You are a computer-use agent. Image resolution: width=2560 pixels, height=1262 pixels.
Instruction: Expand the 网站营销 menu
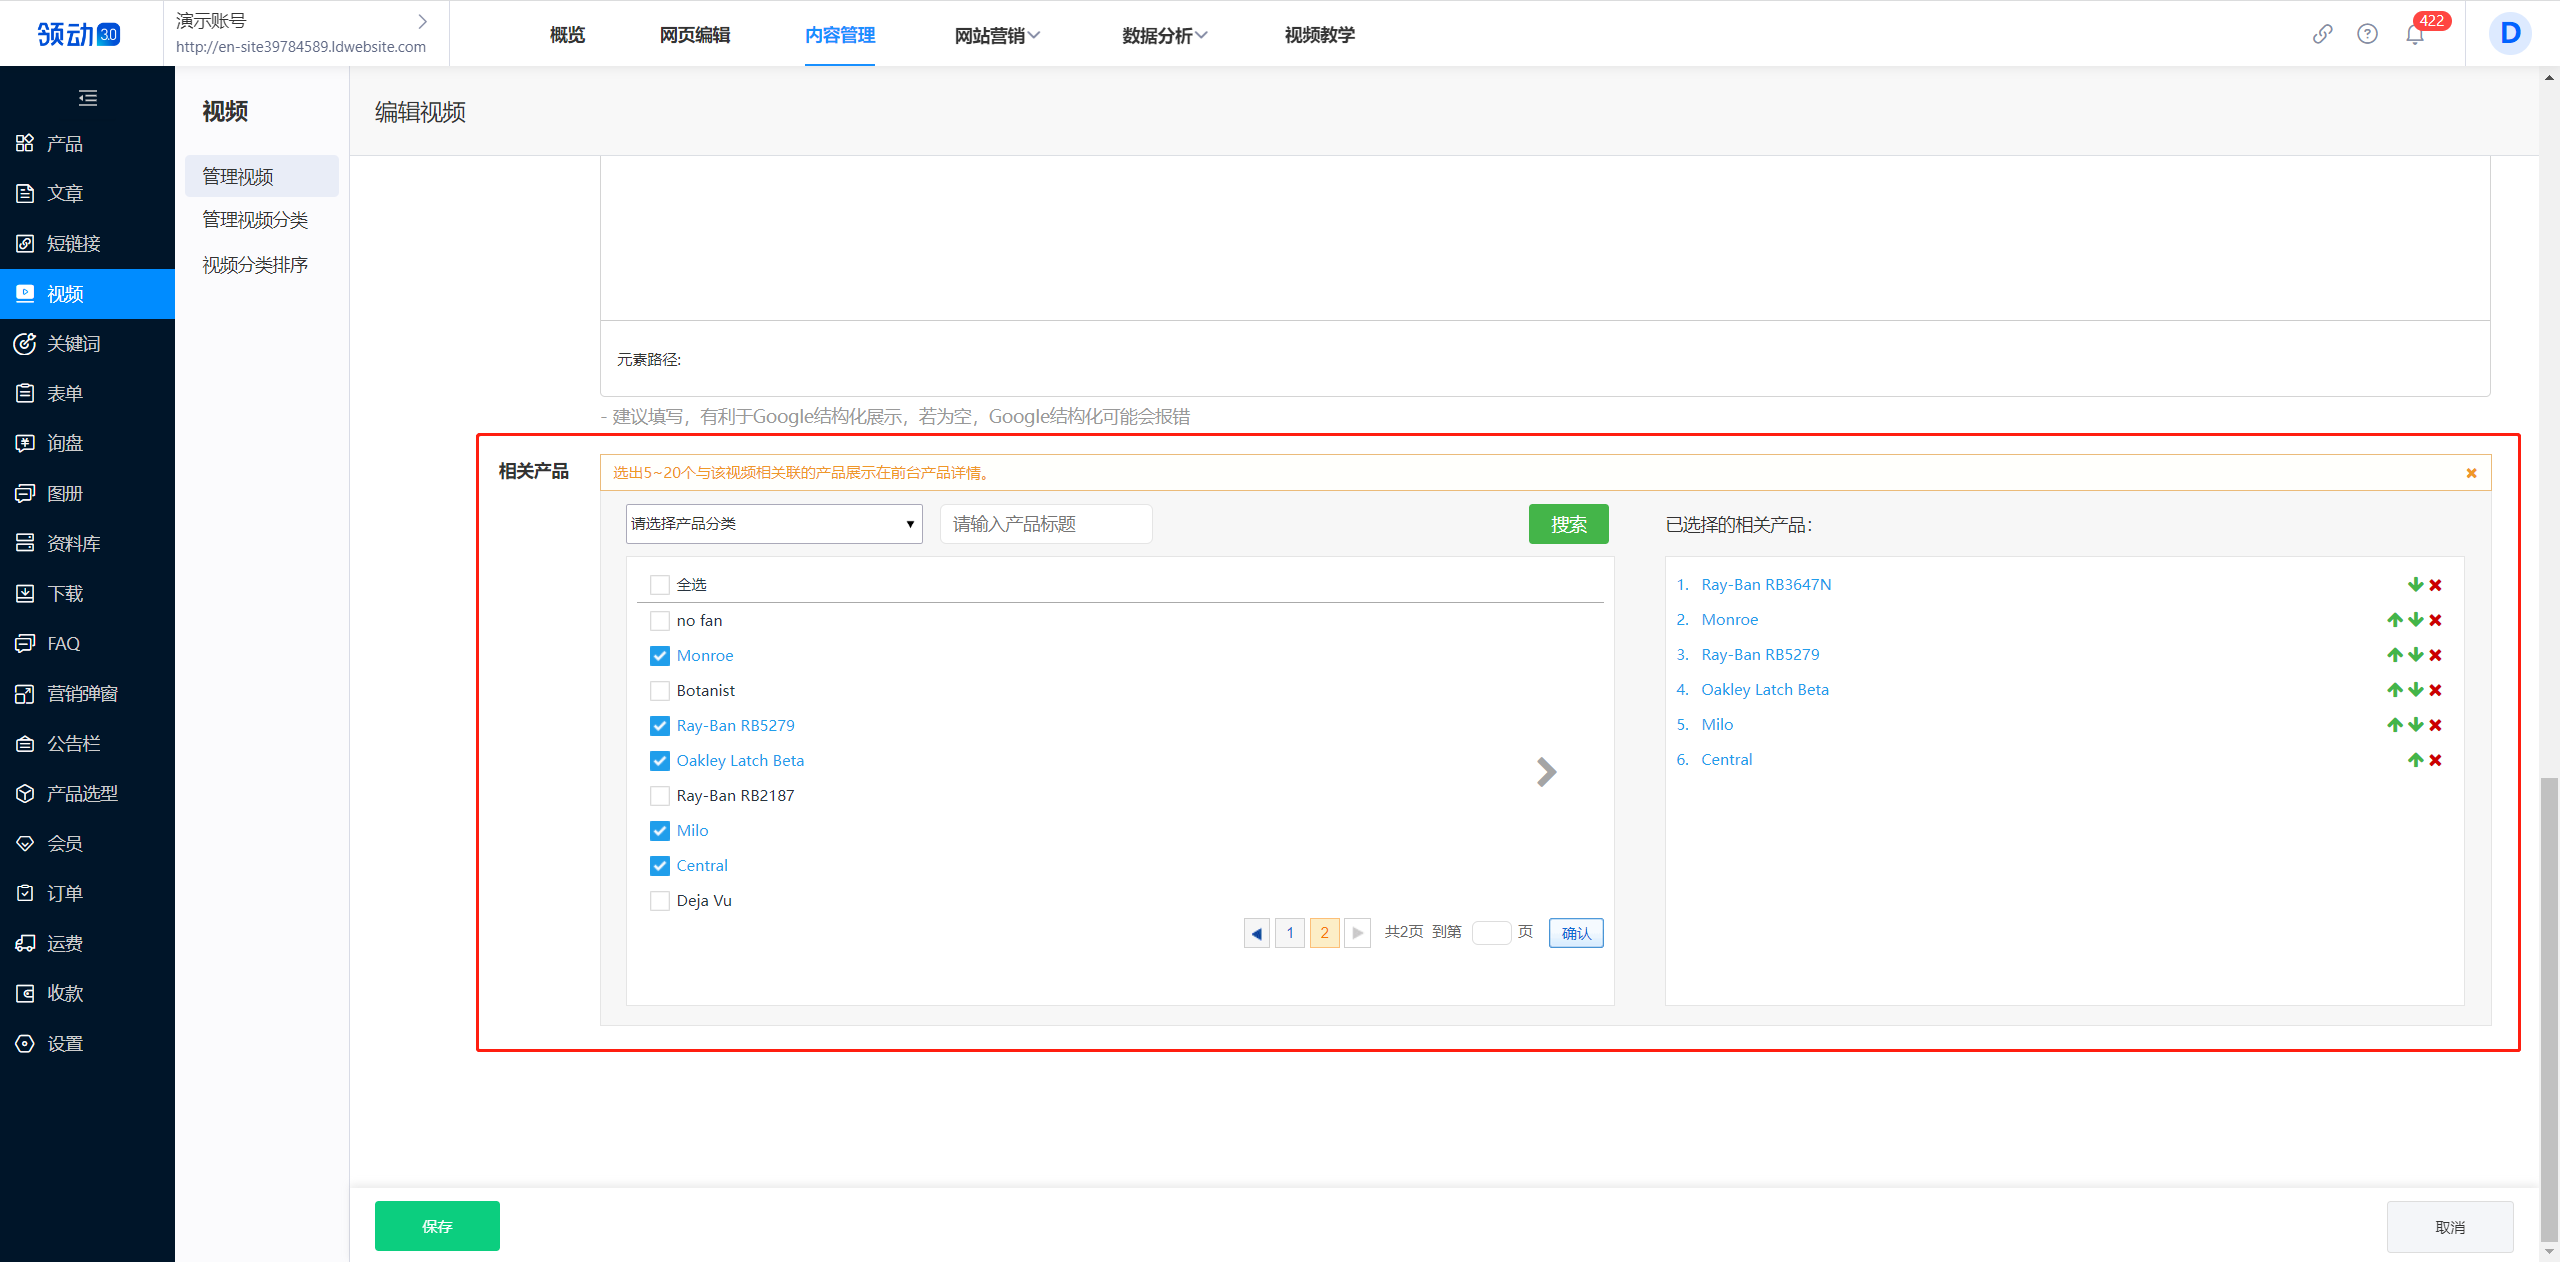[x=996, y=35]
